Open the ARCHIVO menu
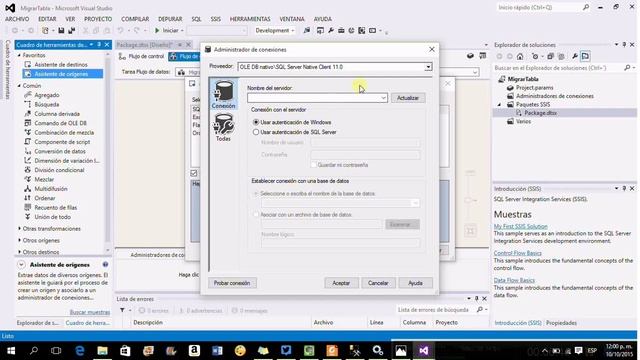 17,19
